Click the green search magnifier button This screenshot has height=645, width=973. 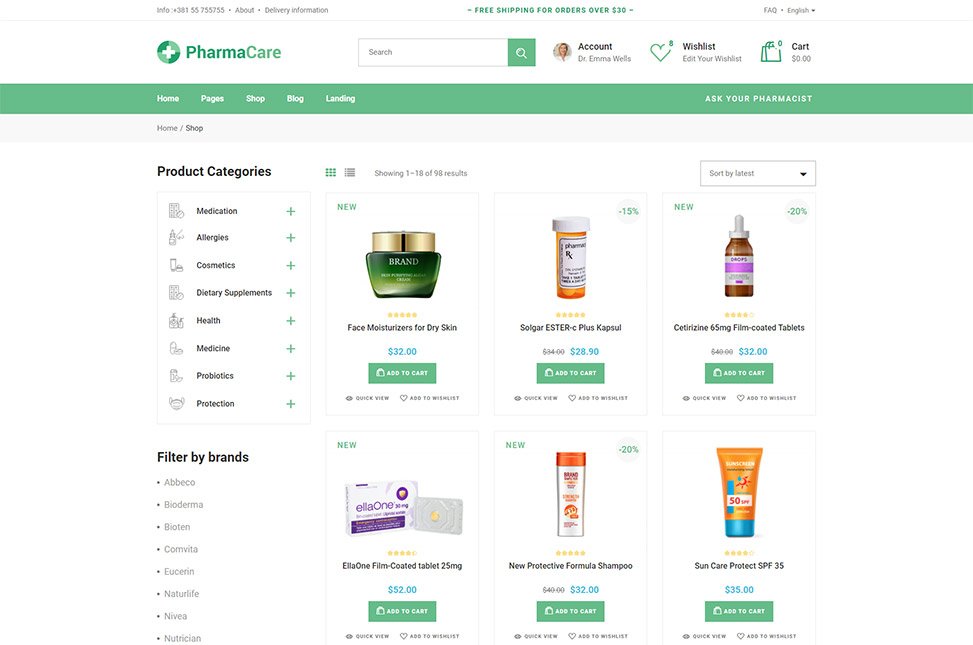[x=521, y=53]
